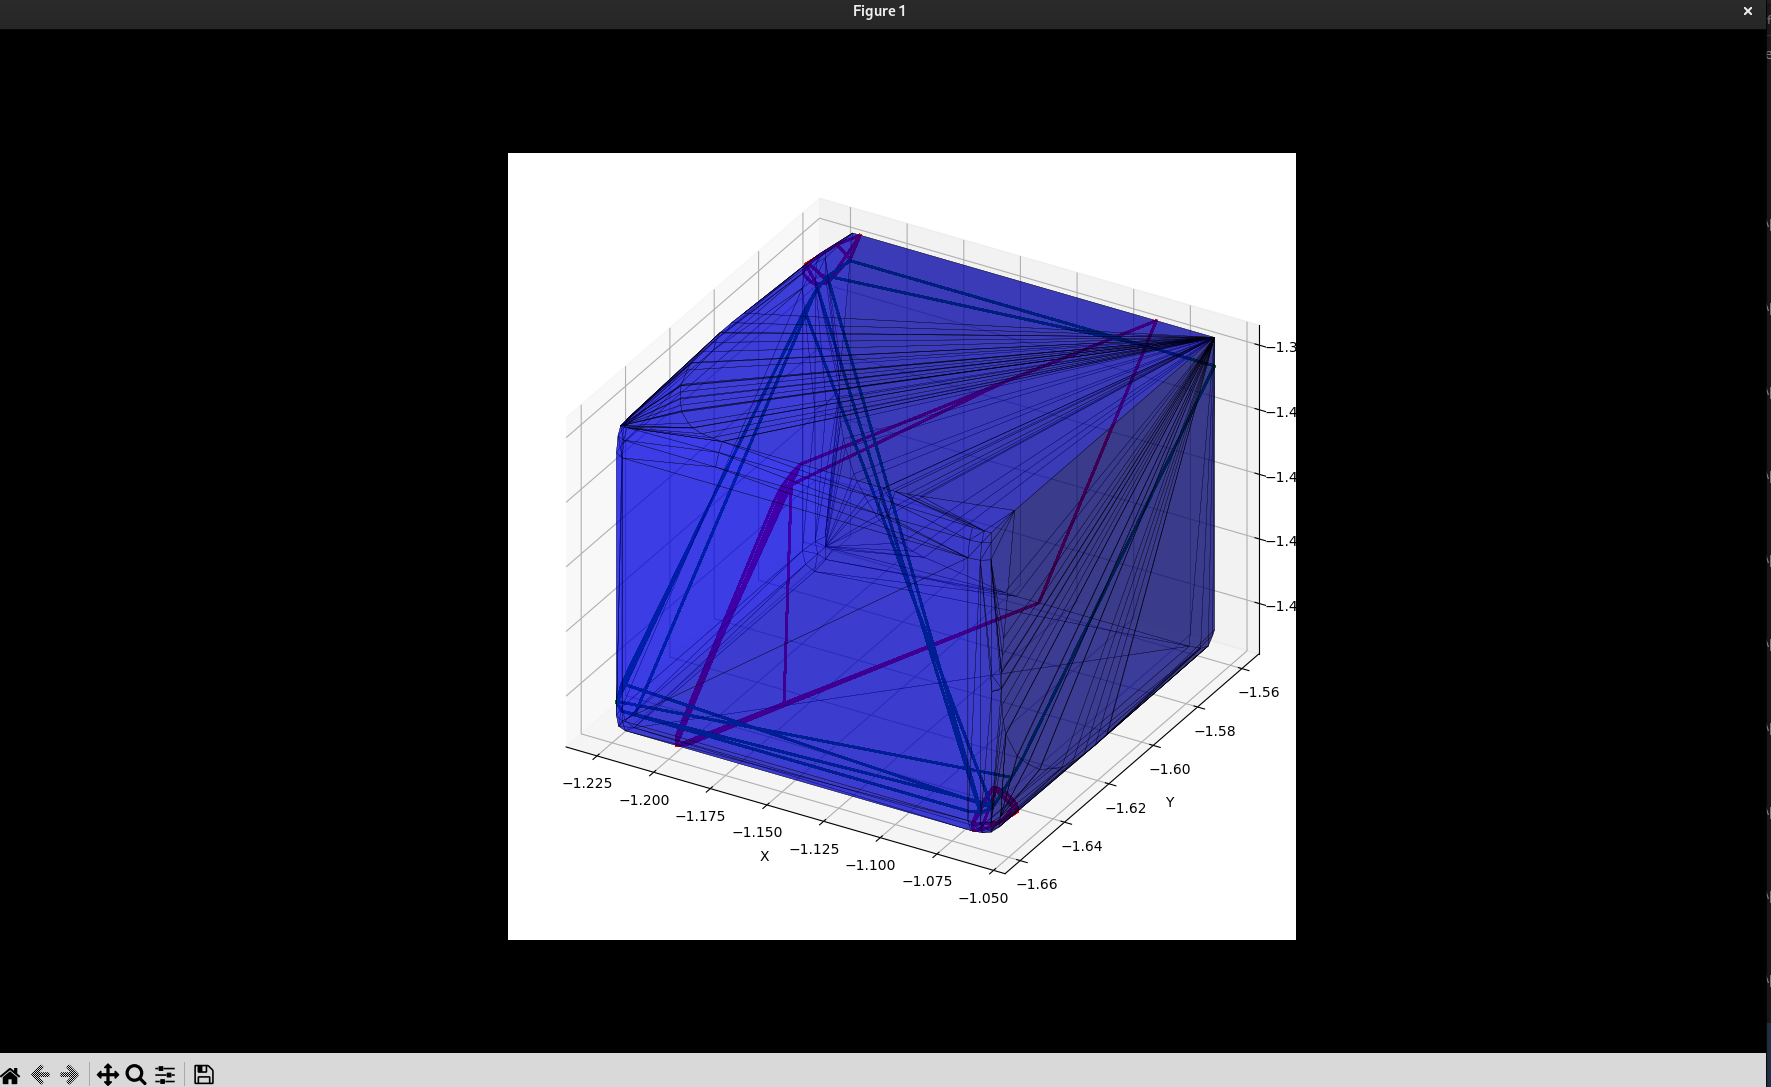Open the Configure subplots dialog
The width and height of the screenshot is (1771, 1087).
(165, 1075)
